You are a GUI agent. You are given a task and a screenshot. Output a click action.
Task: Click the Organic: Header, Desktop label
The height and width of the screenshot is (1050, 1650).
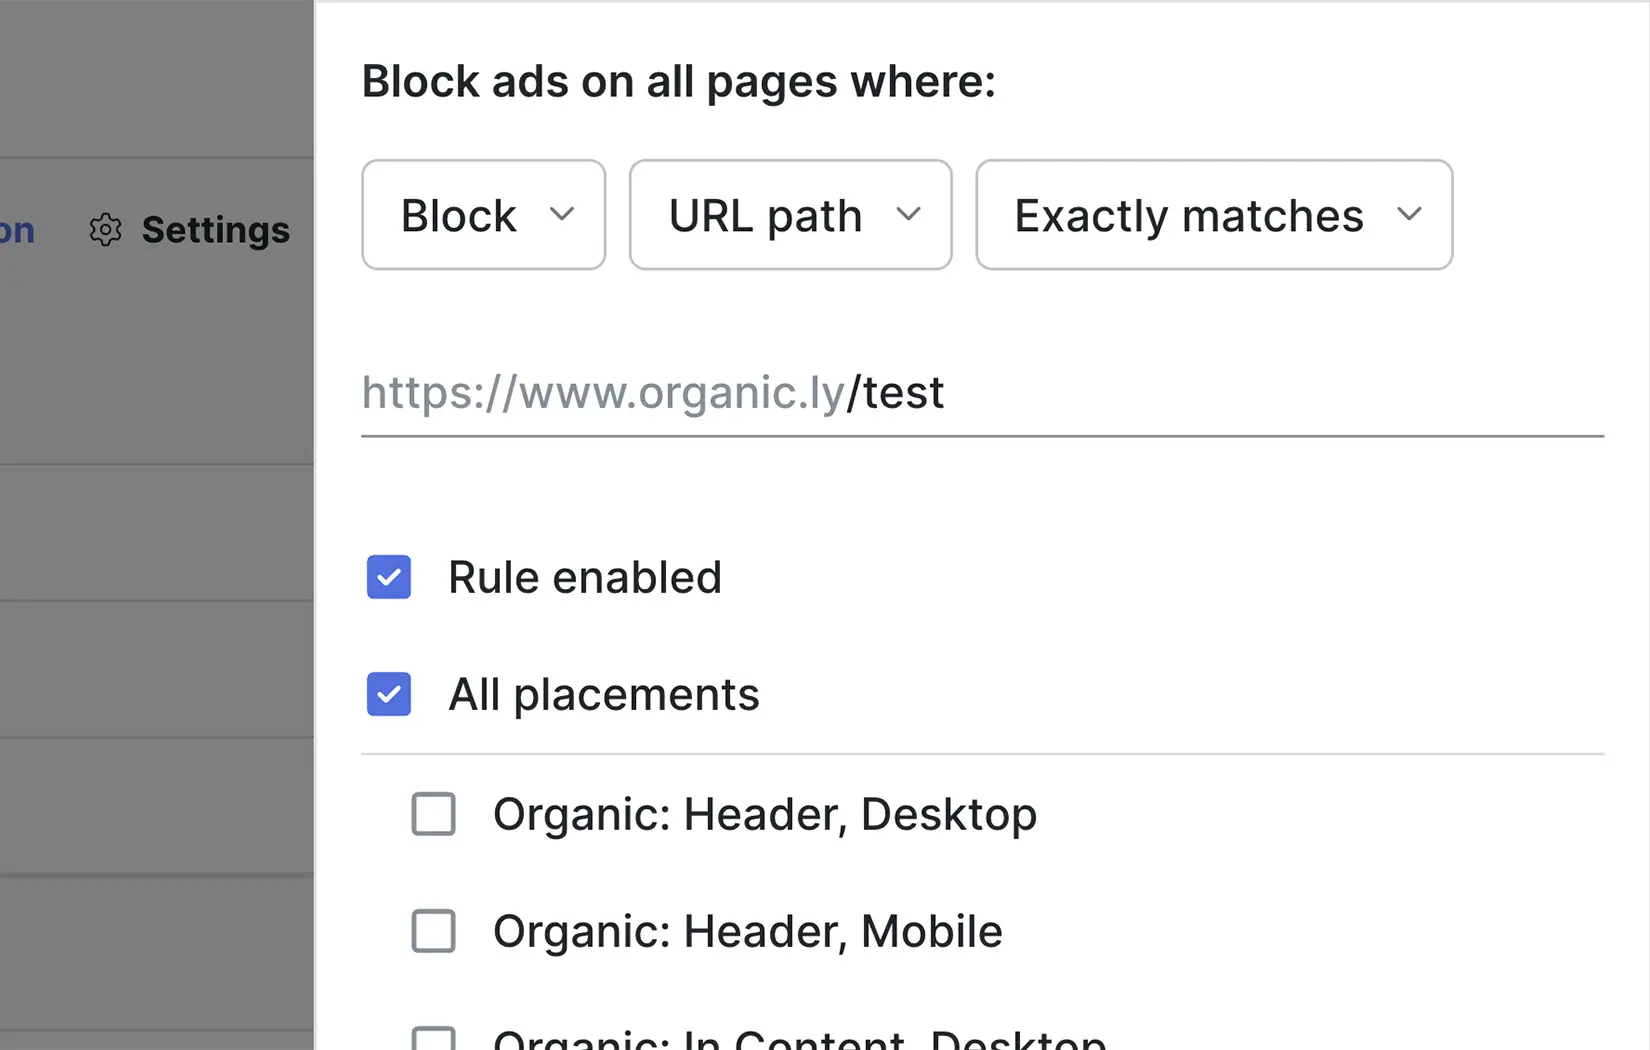click(764, 814)
